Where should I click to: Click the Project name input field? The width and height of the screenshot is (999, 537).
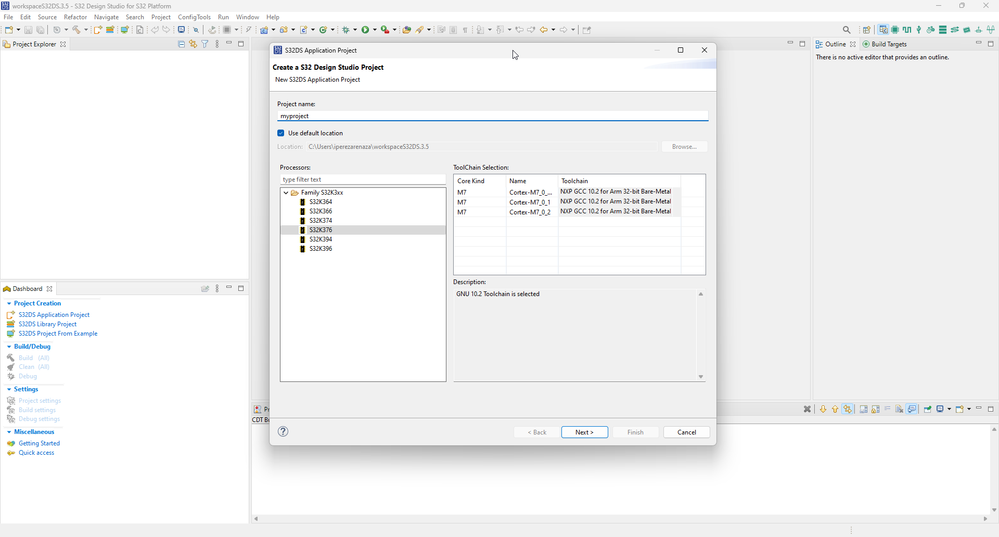(492, 116)
